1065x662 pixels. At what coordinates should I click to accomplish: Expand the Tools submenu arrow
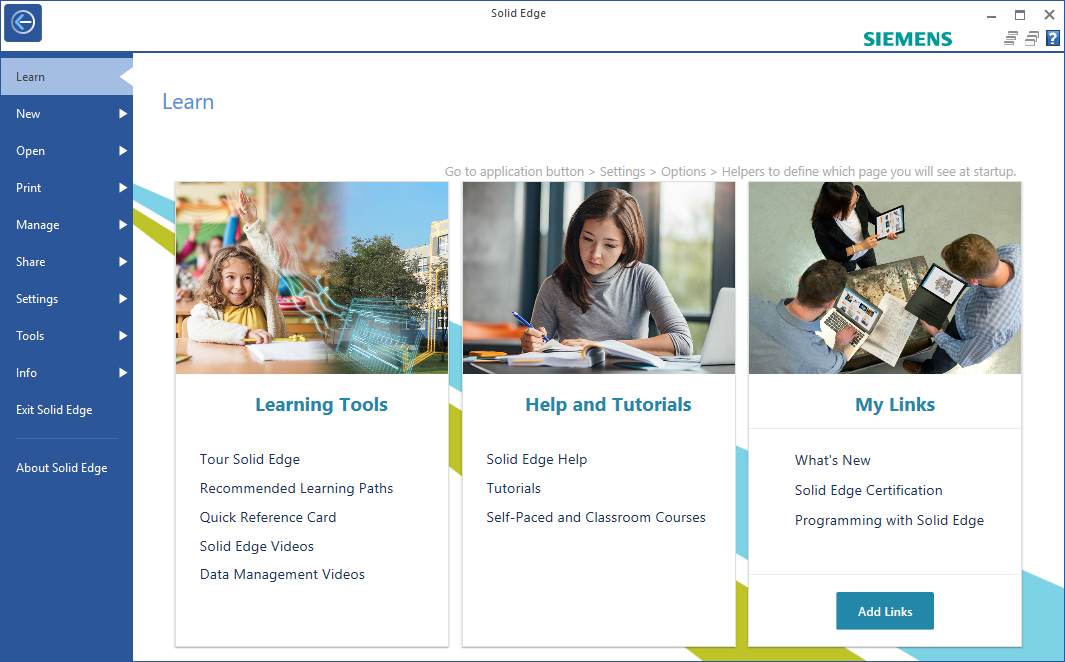(123, 336)
